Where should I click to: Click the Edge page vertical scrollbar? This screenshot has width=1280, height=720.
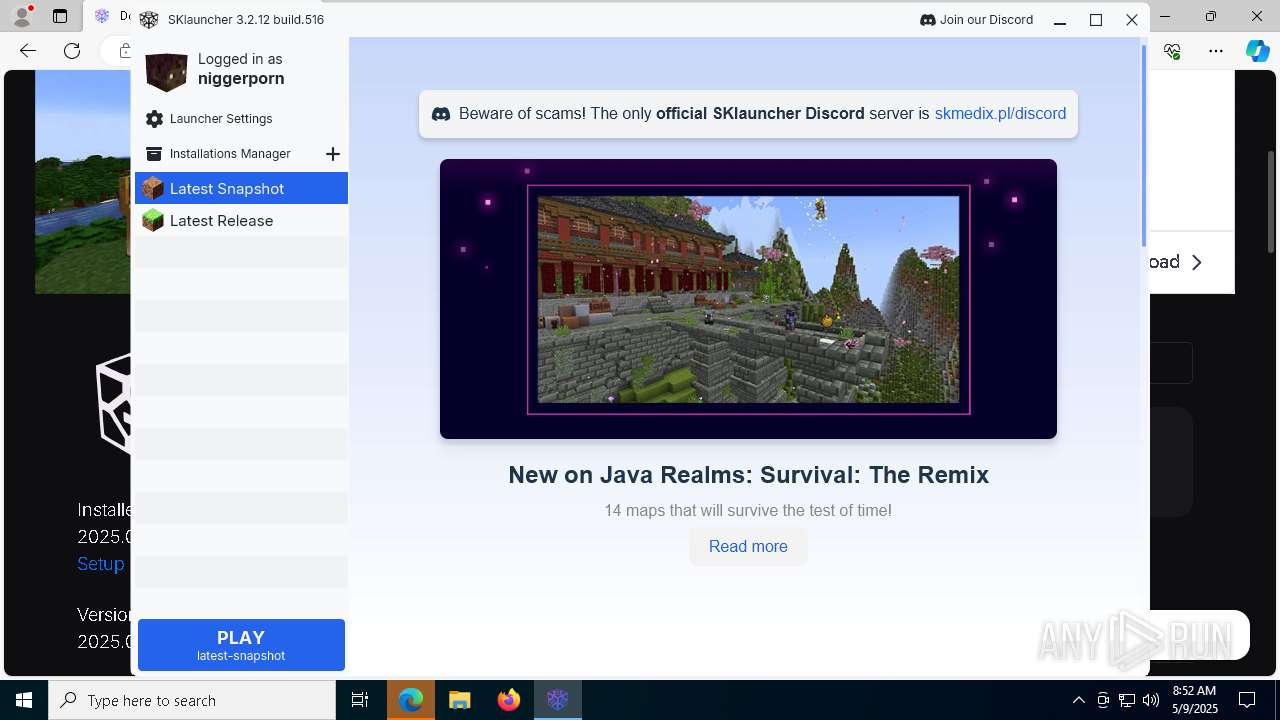(x=1272, y=200)
